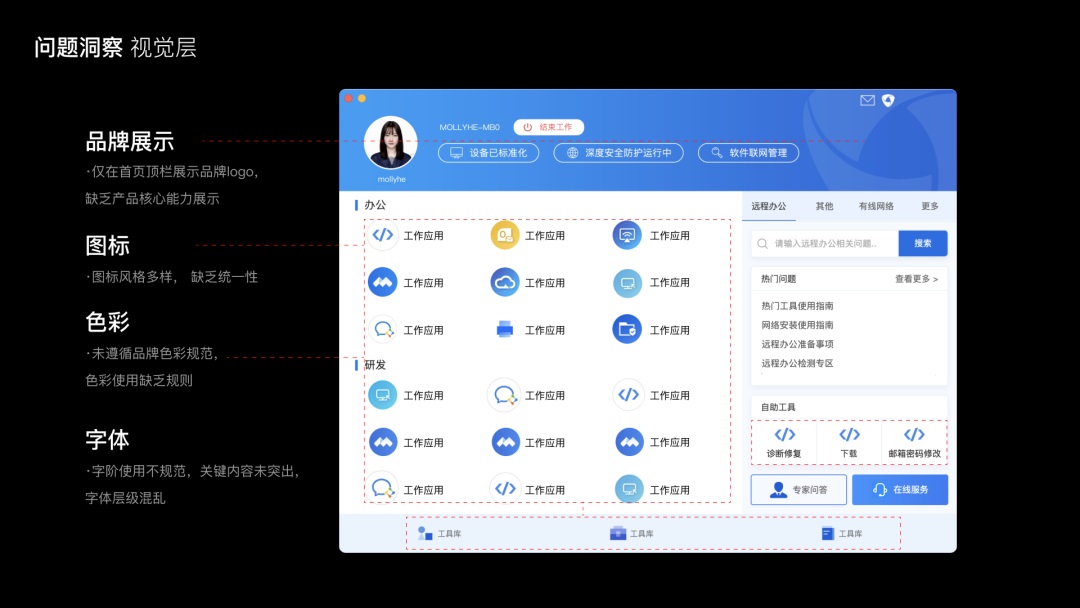Click the blue 搜索 button
The width and height of the screenshot is (1080, 608).
[922, 243]
